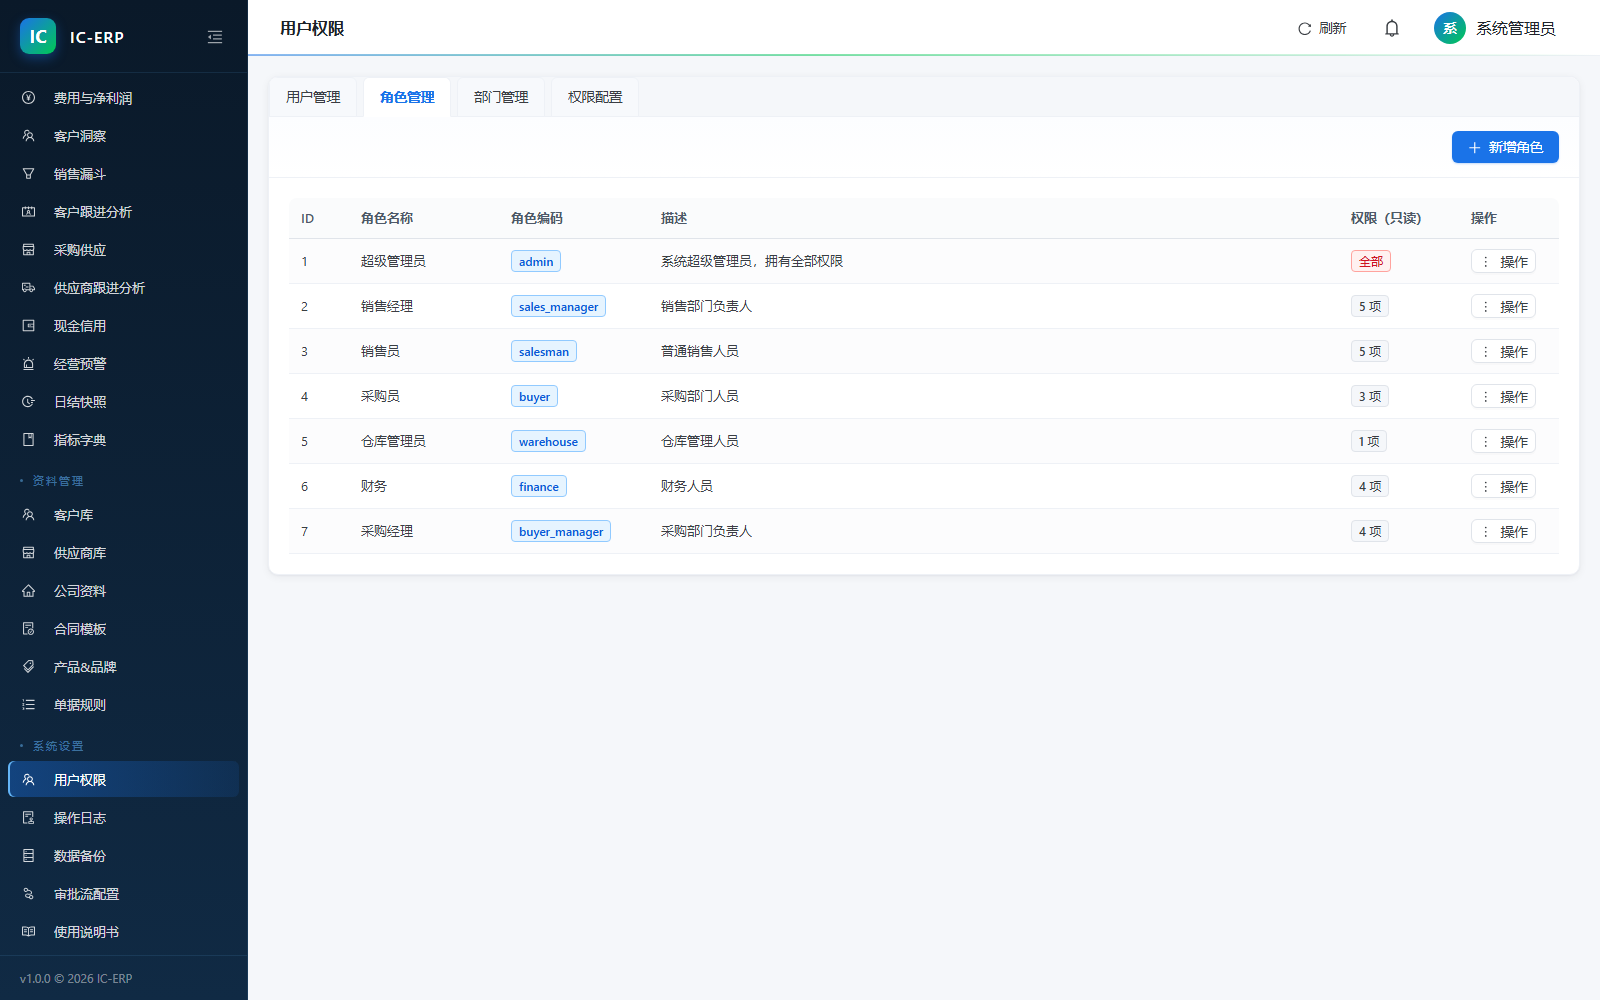The width and height of the screenshot is (1600, 1000).
Task: Open 公司资料 in the sidebar
Action: 124,591
